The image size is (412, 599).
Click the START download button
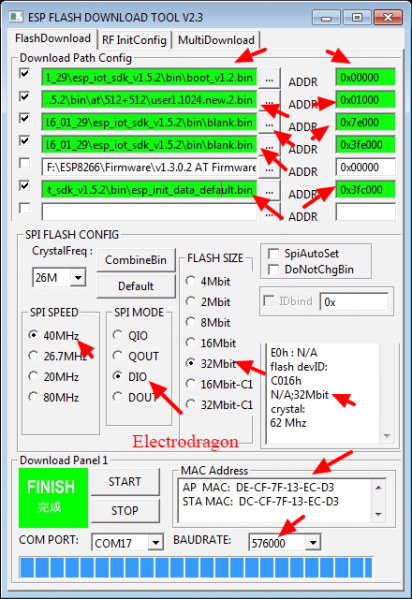click(125, 481)
